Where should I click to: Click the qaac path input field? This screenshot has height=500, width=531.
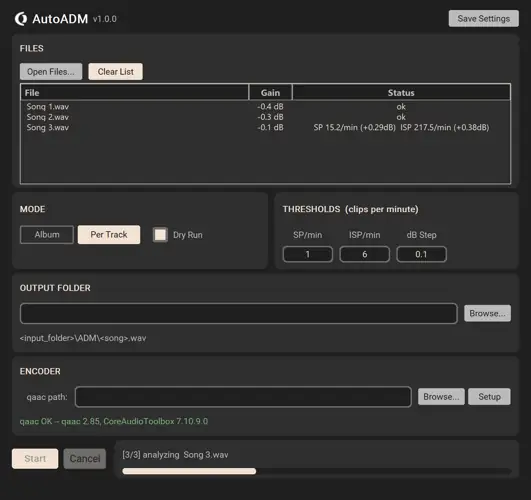pyautogui.click(x=243, y=397)
